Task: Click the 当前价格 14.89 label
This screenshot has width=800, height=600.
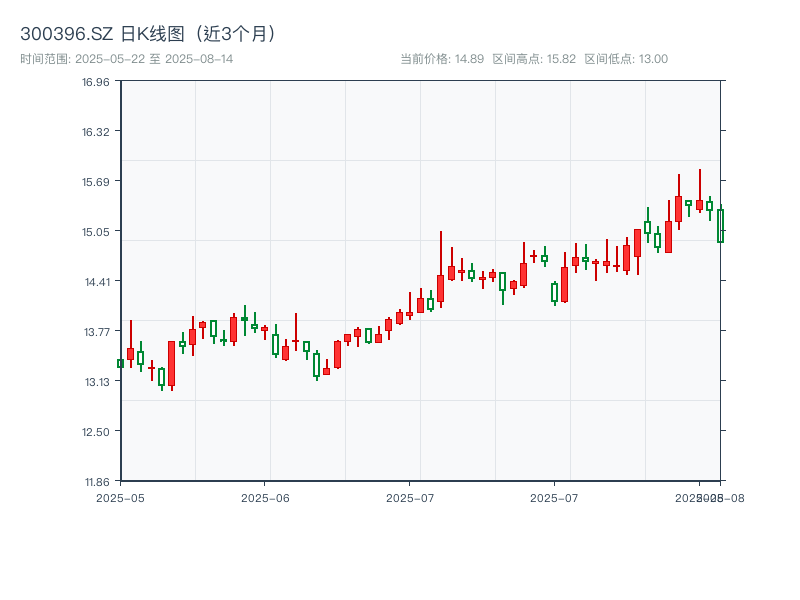Action: pos(441,59)
